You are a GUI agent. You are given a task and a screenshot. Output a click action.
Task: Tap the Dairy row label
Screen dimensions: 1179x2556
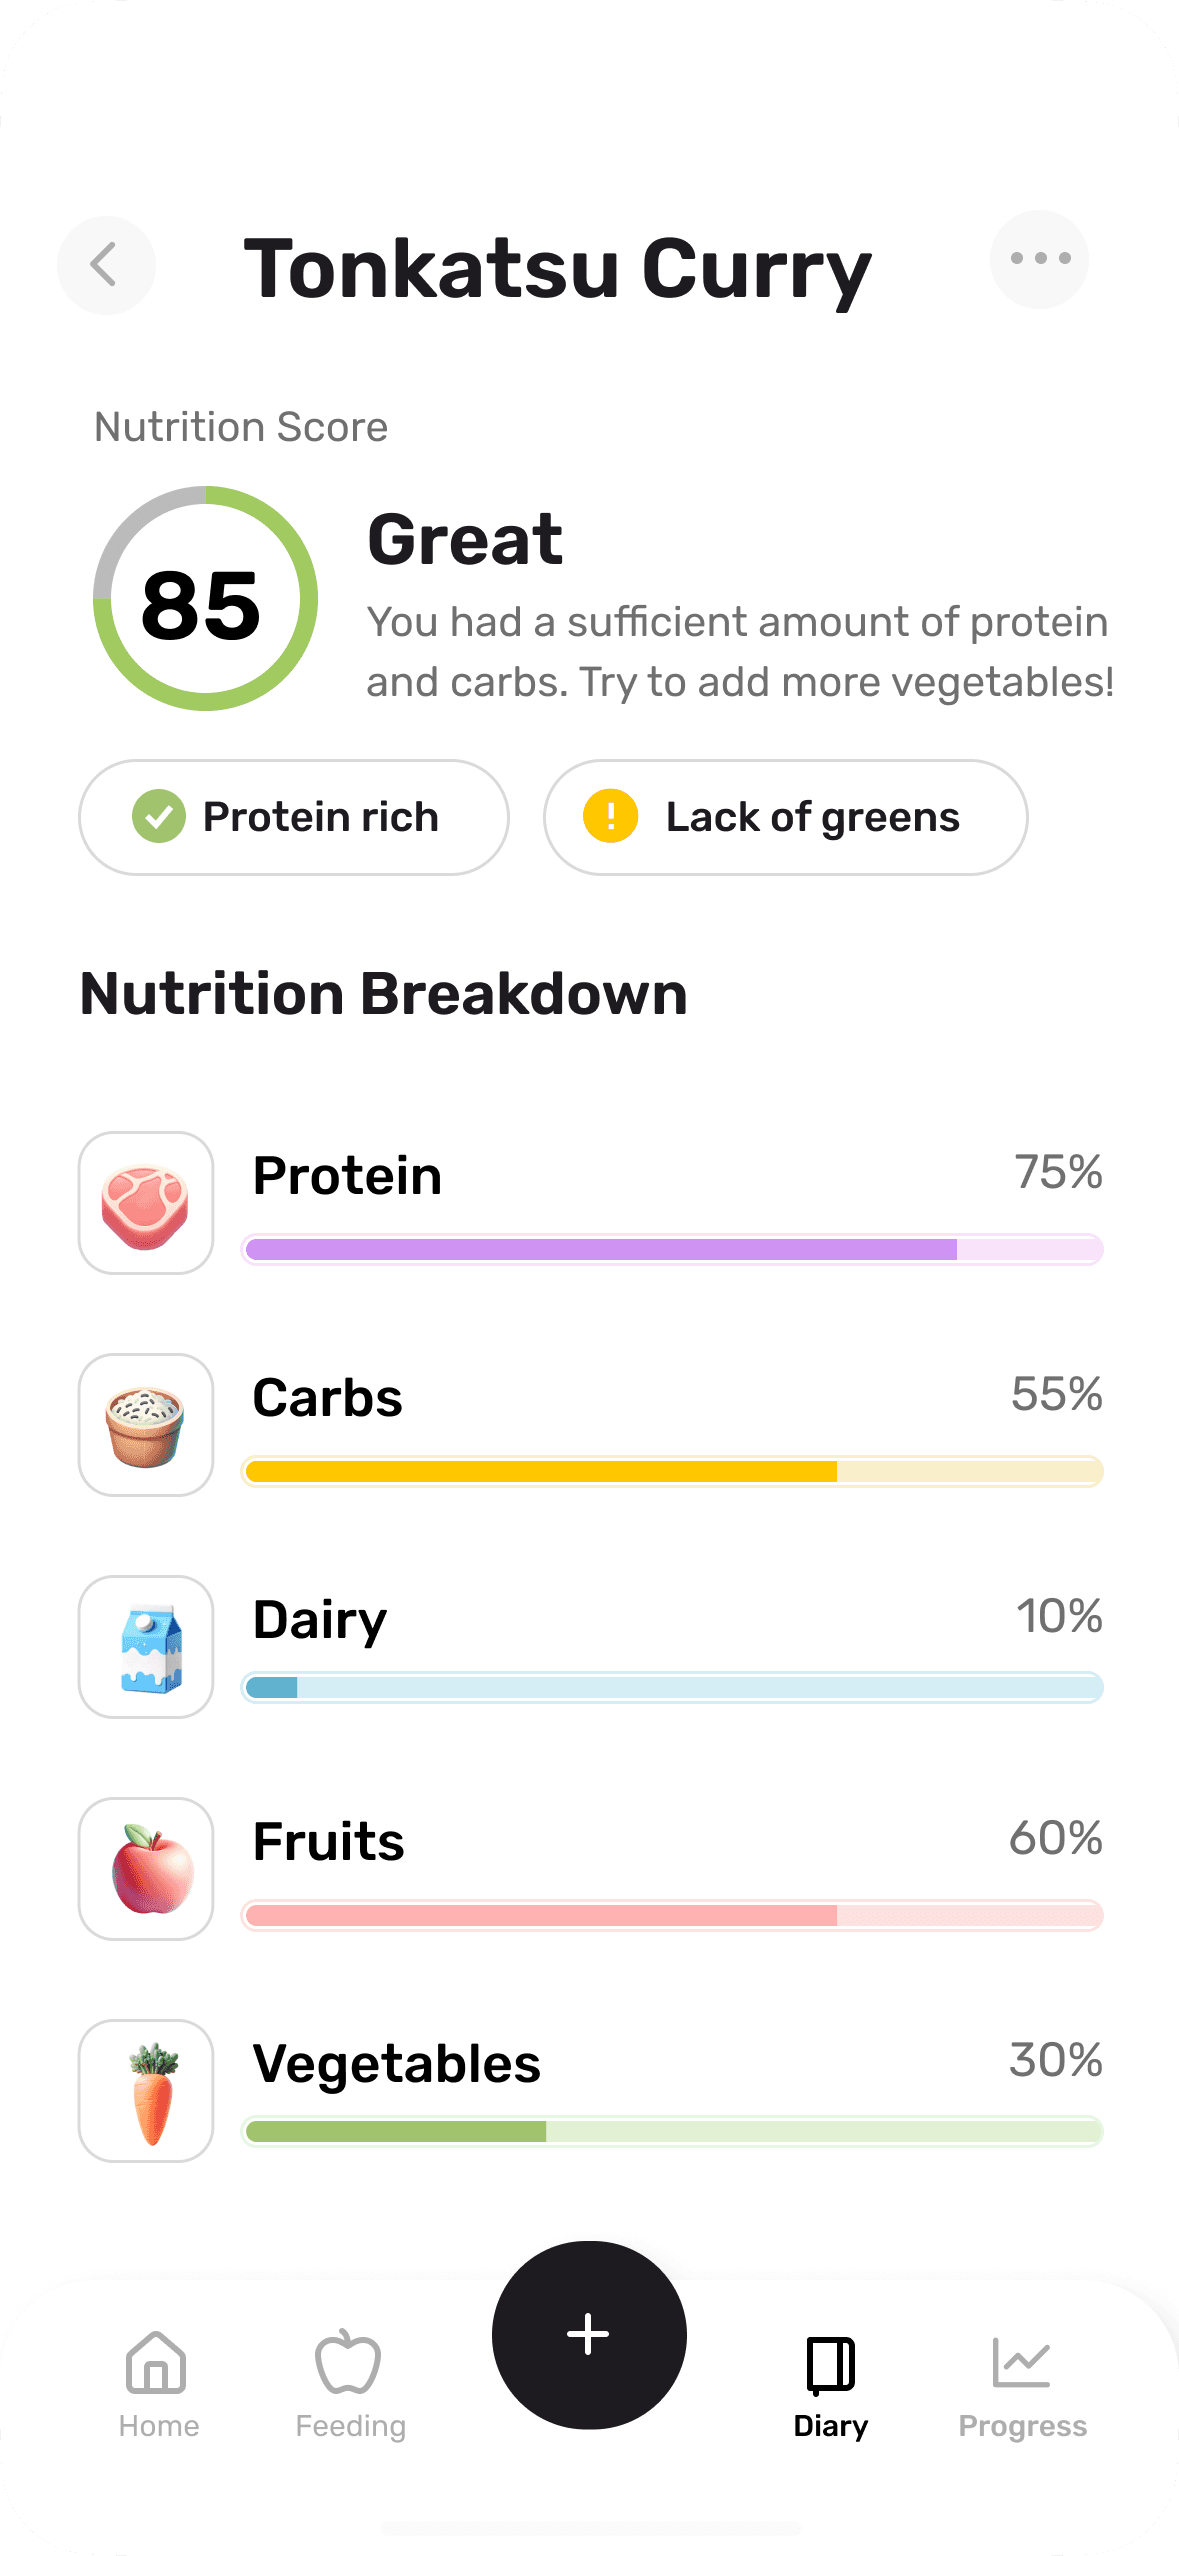coord(319,1622)
